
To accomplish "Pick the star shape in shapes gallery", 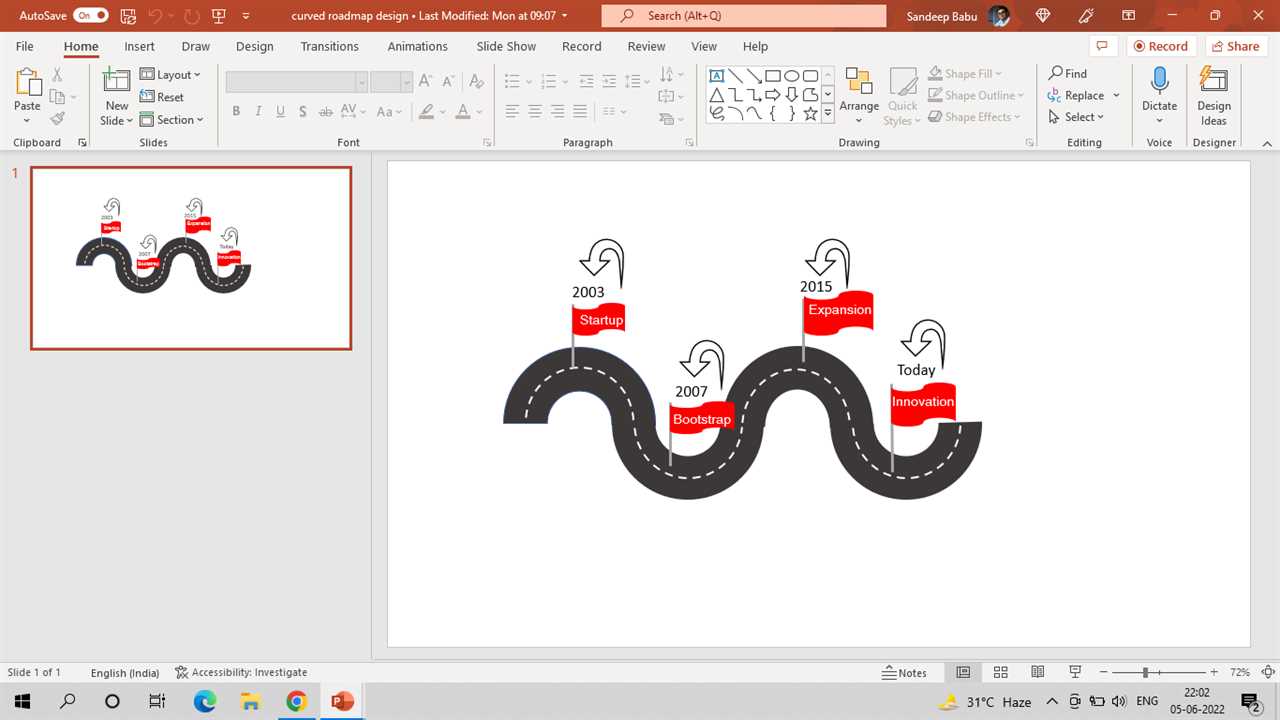I will point(810,114).
